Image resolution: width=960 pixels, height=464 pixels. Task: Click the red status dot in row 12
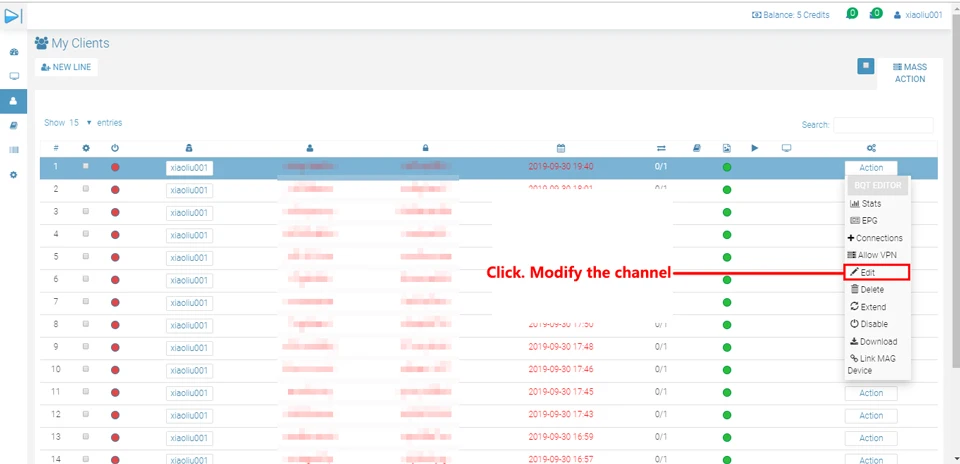pos(115,415)
